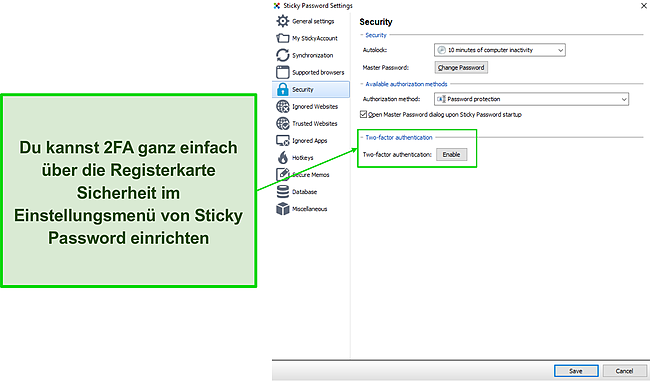This screenshot has height=381, width=650.
Task: Click the Security padlock icon
Action: pos(283,89)
